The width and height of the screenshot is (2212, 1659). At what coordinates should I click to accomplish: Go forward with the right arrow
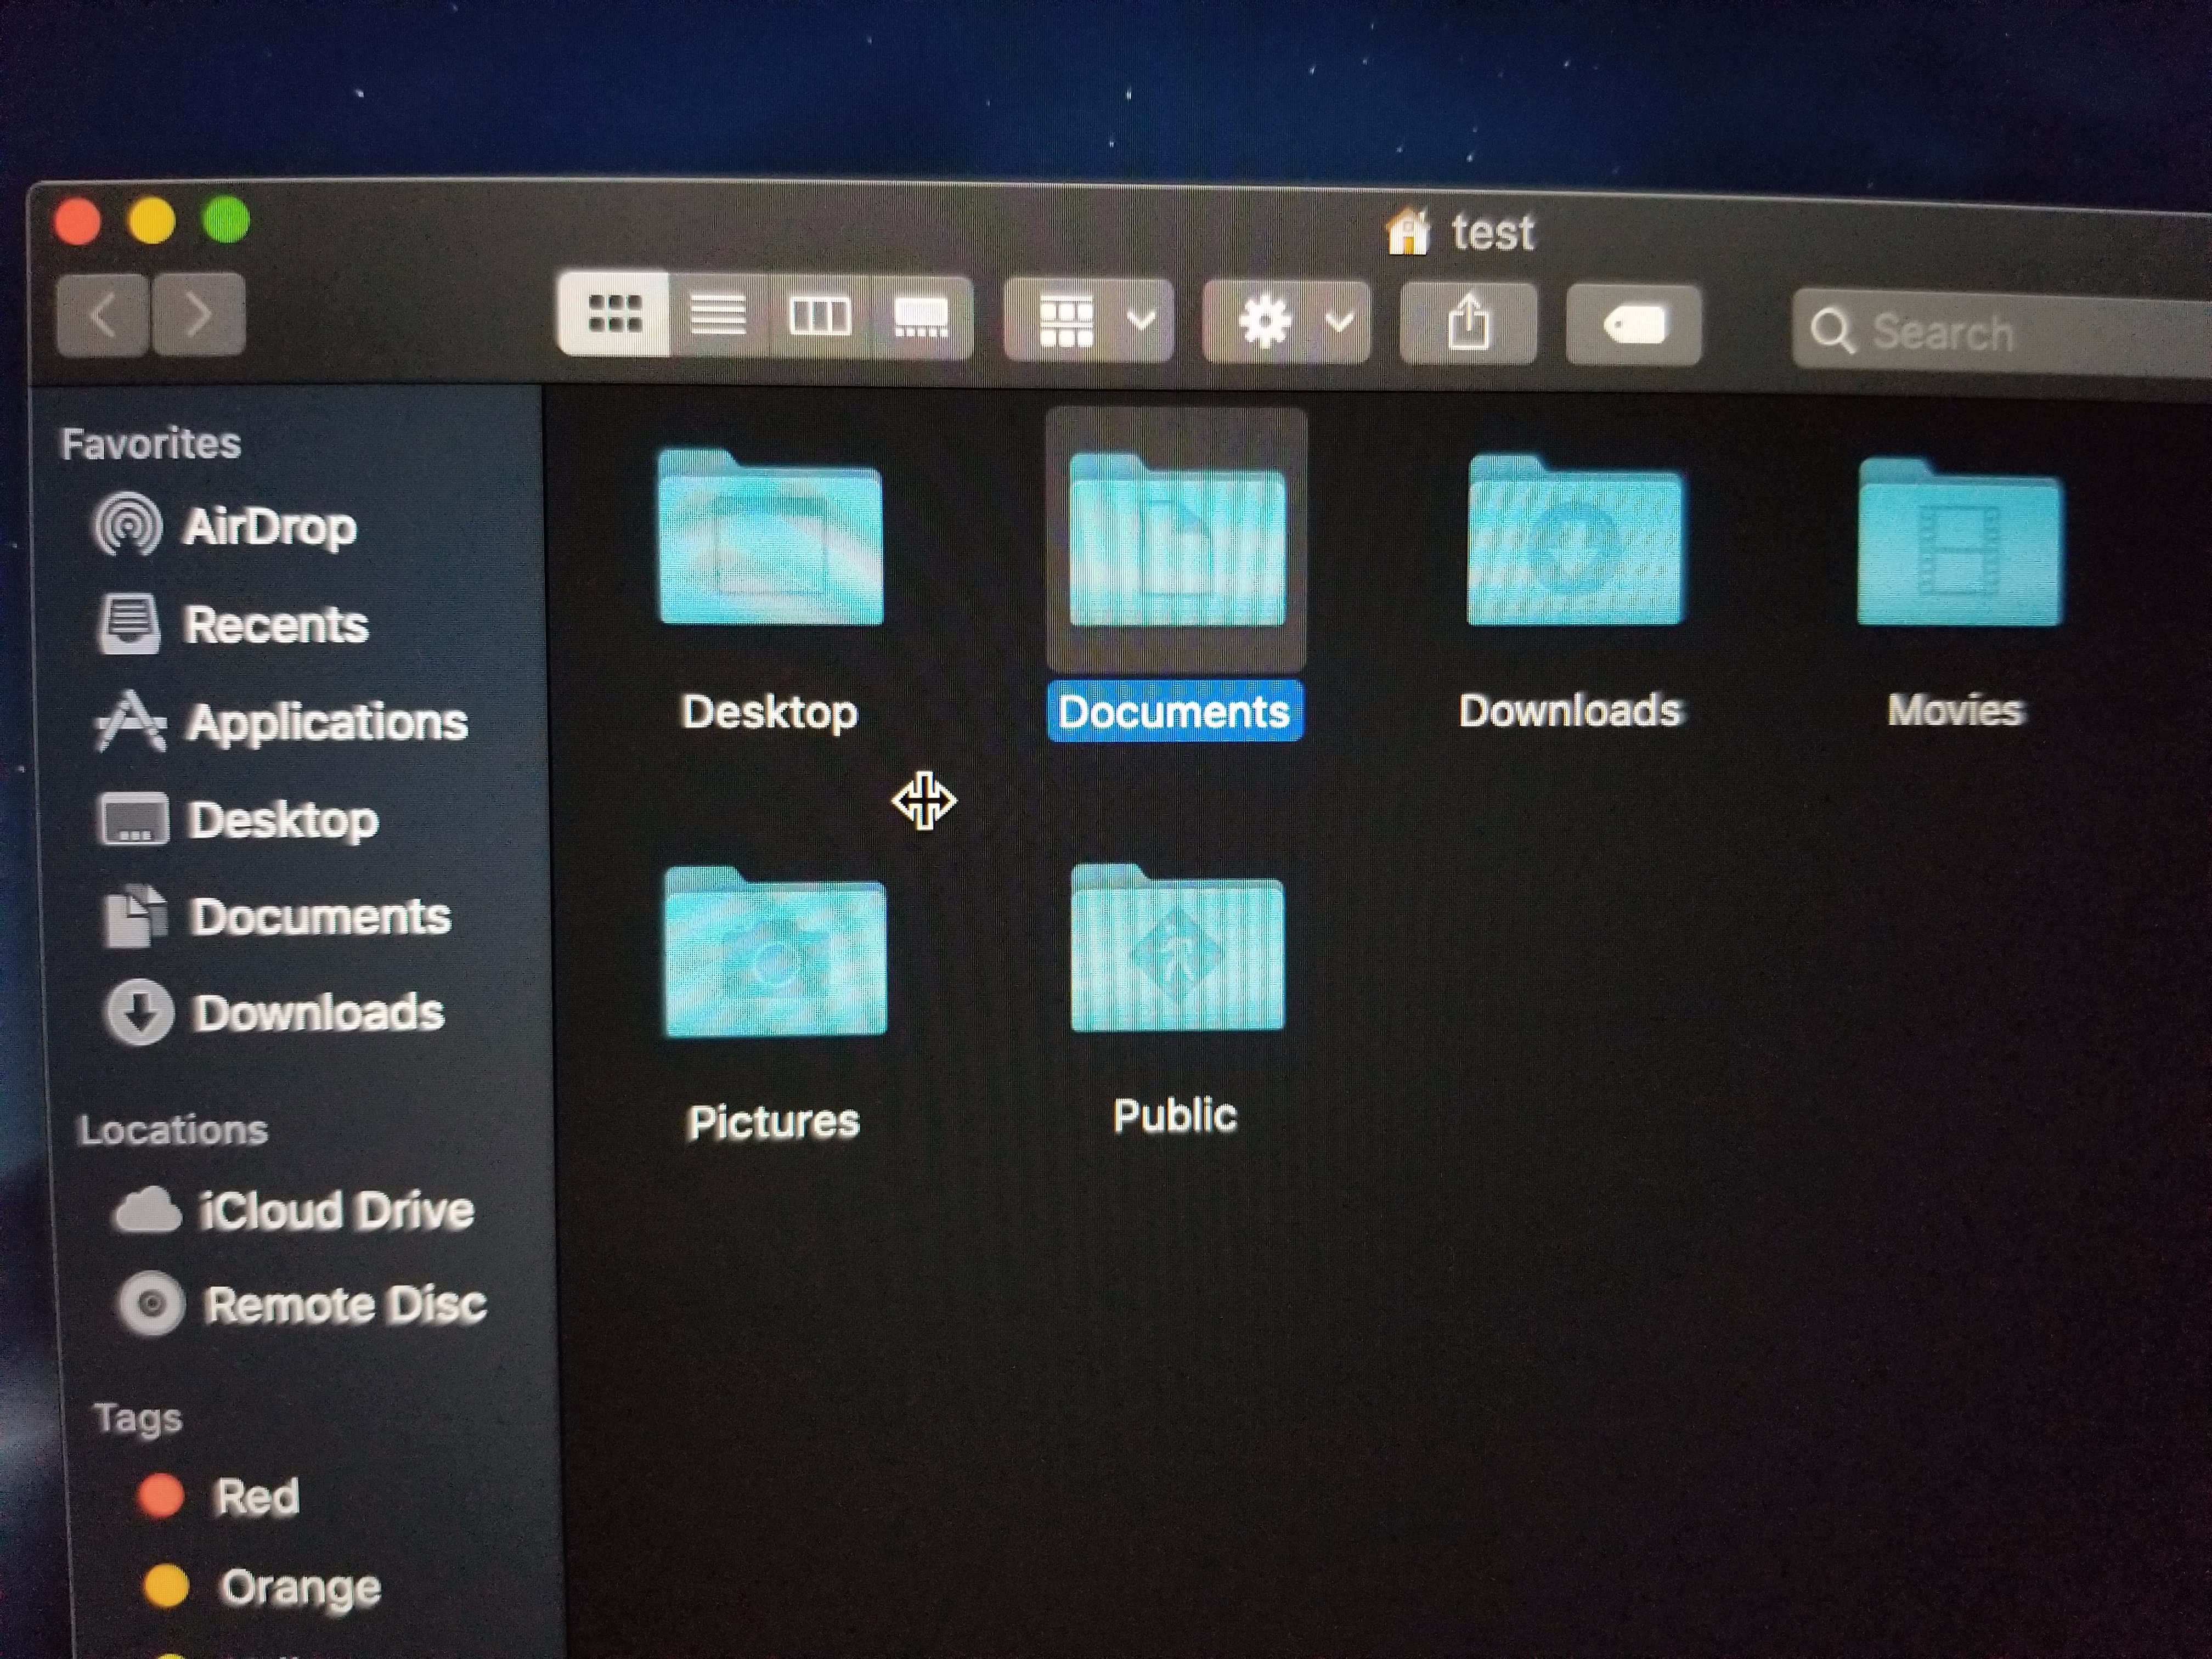click(x=198, y=315)
